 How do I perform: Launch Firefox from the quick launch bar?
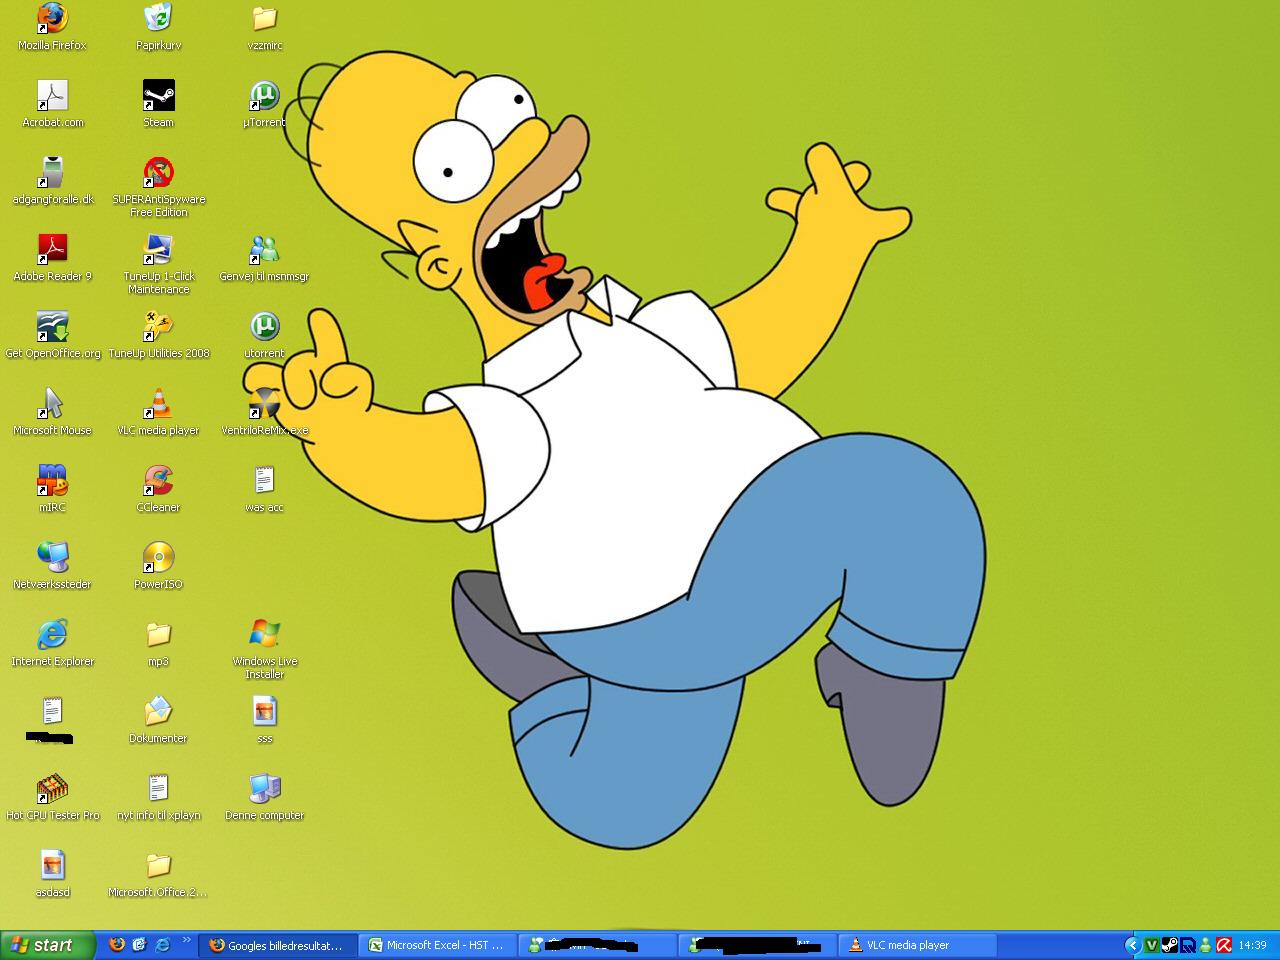[117, 945]
